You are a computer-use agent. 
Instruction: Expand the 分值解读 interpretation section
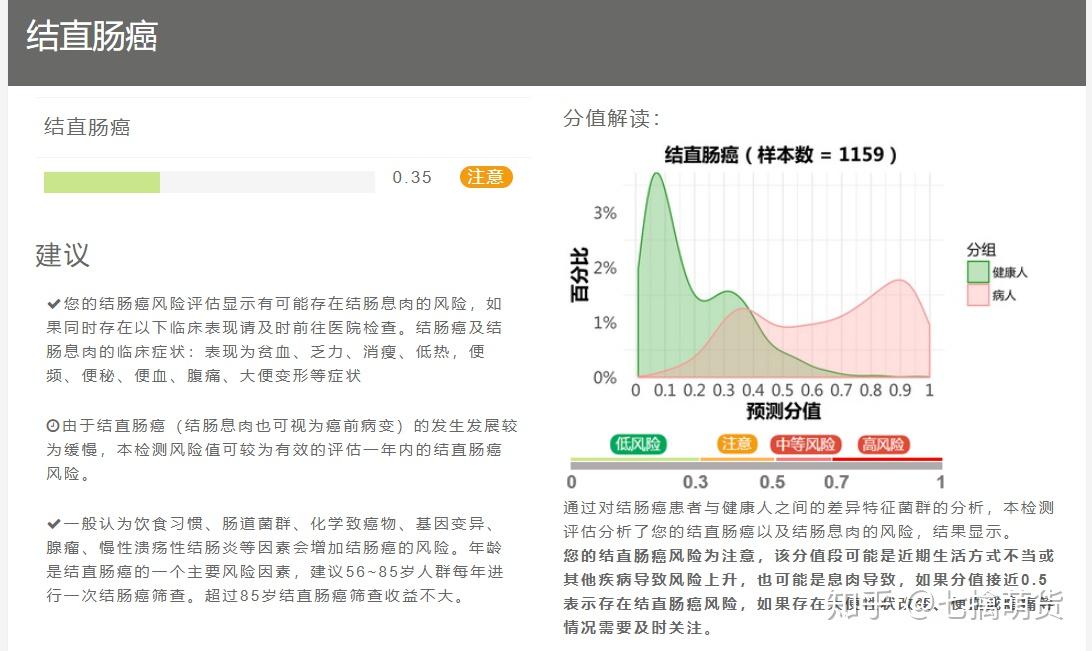[610, 118]
